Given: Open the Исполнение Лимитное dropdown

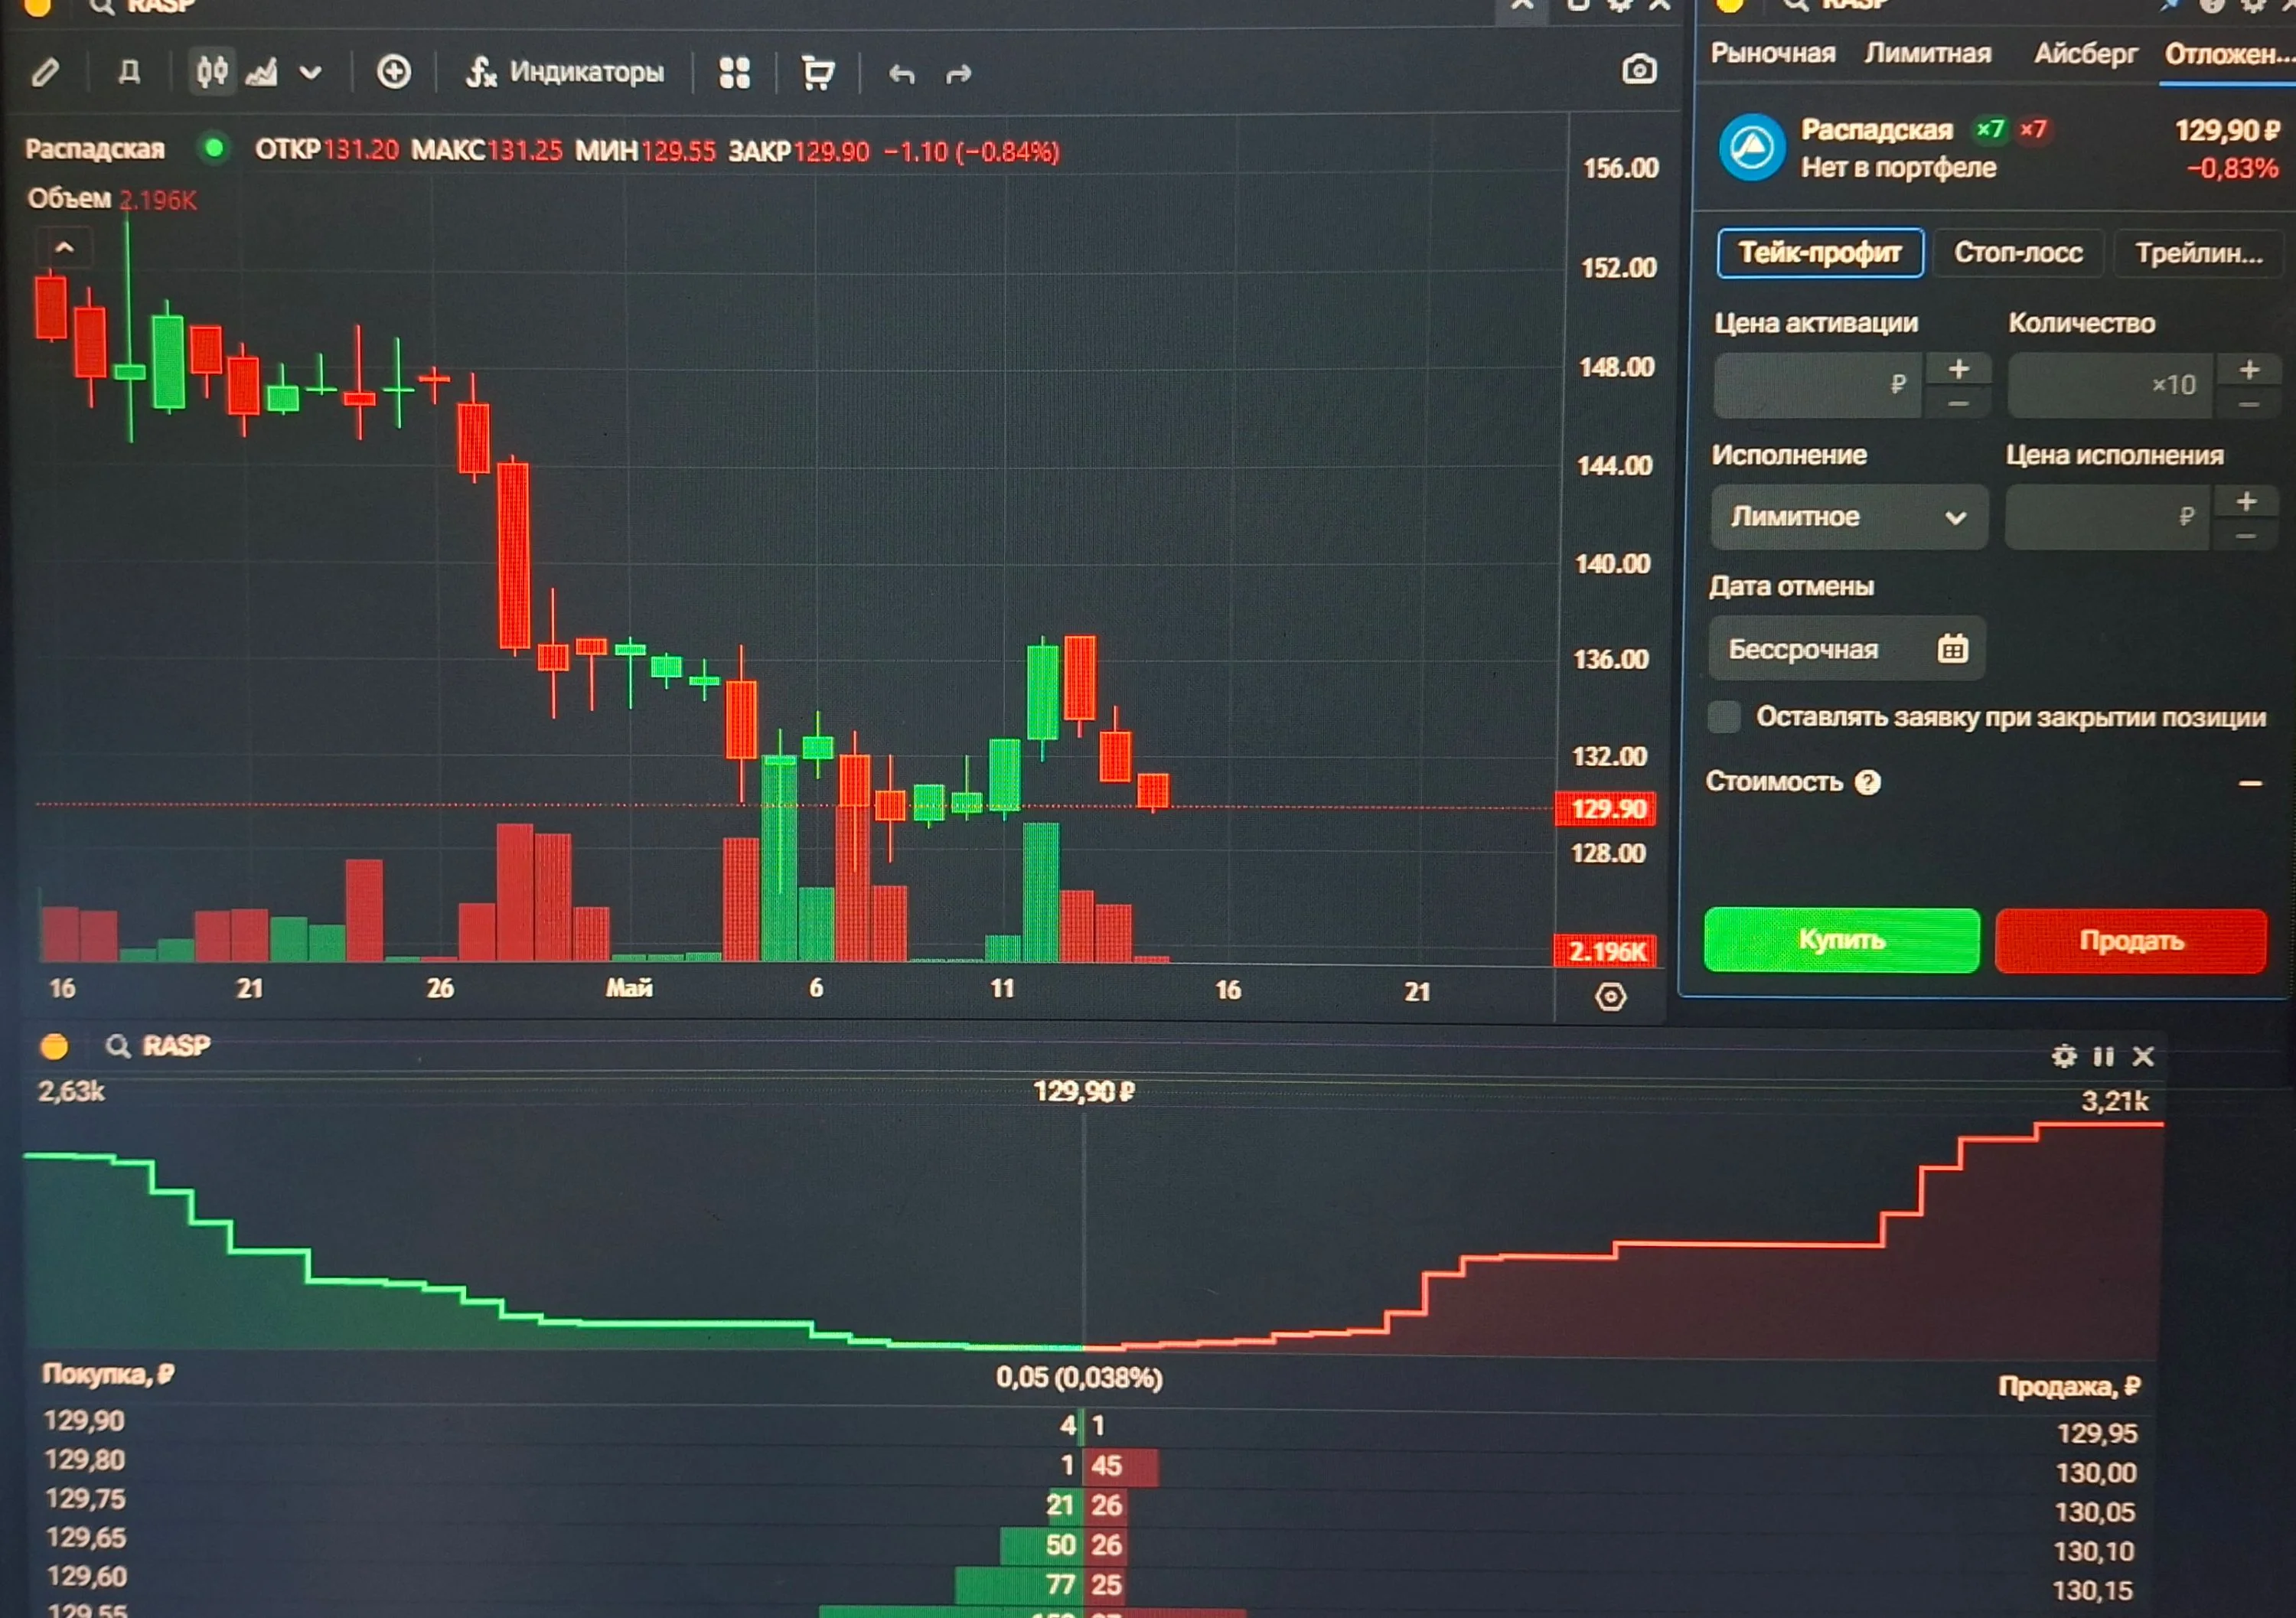Looking at the screenshot, I should point(1849,517).
